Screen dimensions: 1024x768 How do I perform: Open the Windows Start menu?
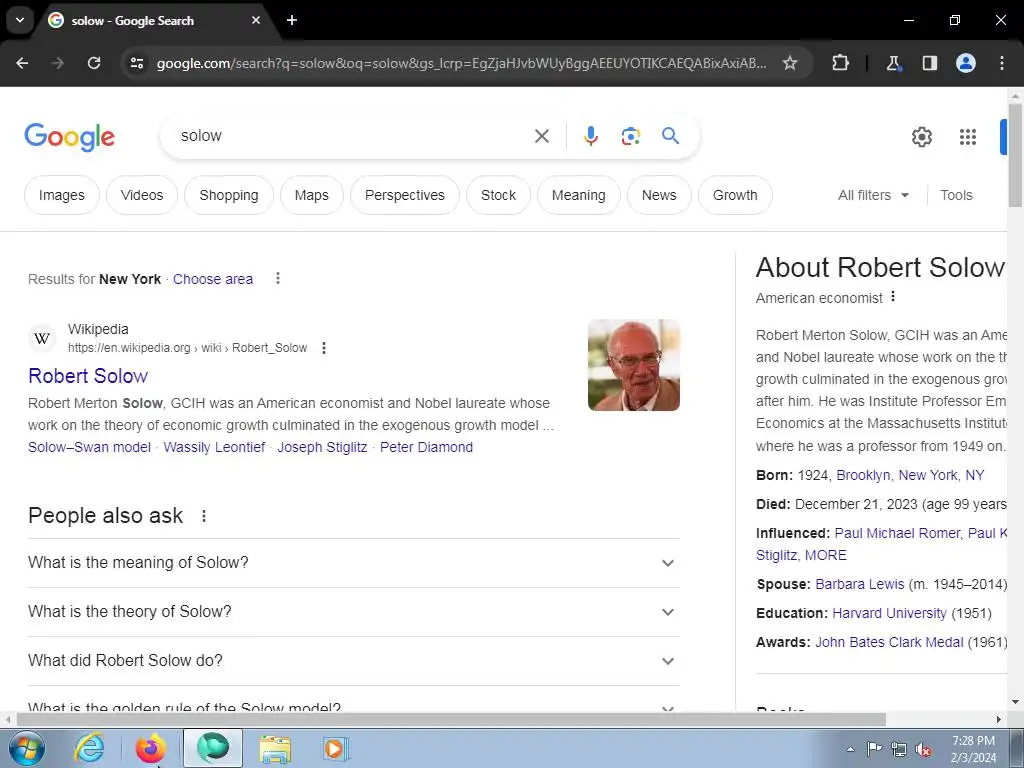click(x=26, y=748)
